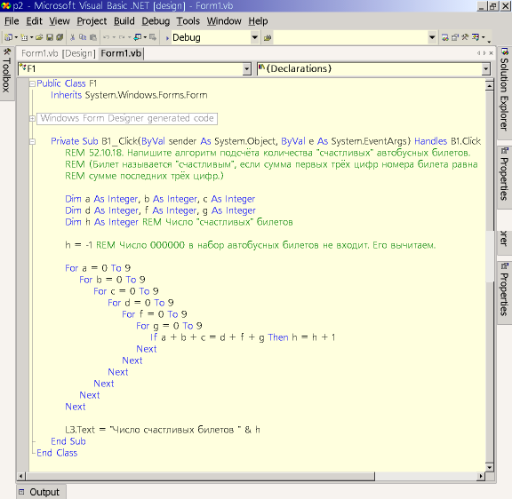Click the Redo arrow icon

click(x=122, y=37)
